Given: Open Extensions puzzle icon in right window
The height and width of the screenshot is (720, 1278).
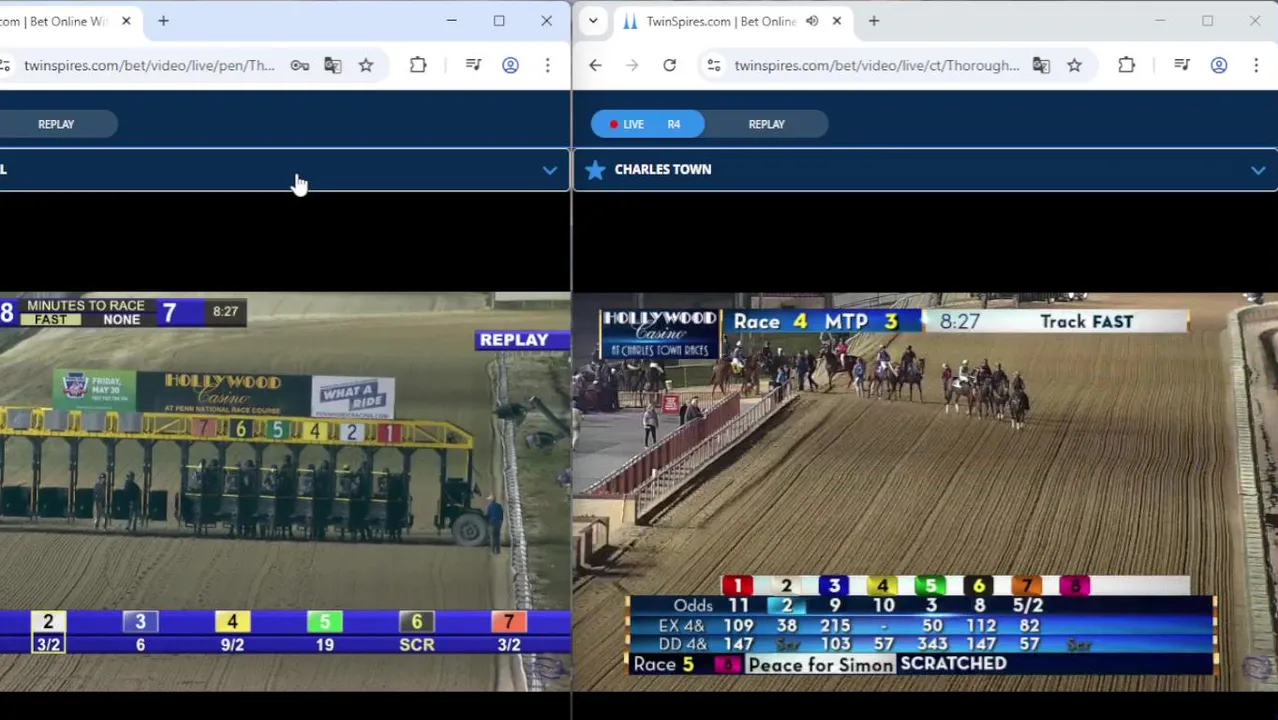Looking at the screenshot, I should (1126, 65).
